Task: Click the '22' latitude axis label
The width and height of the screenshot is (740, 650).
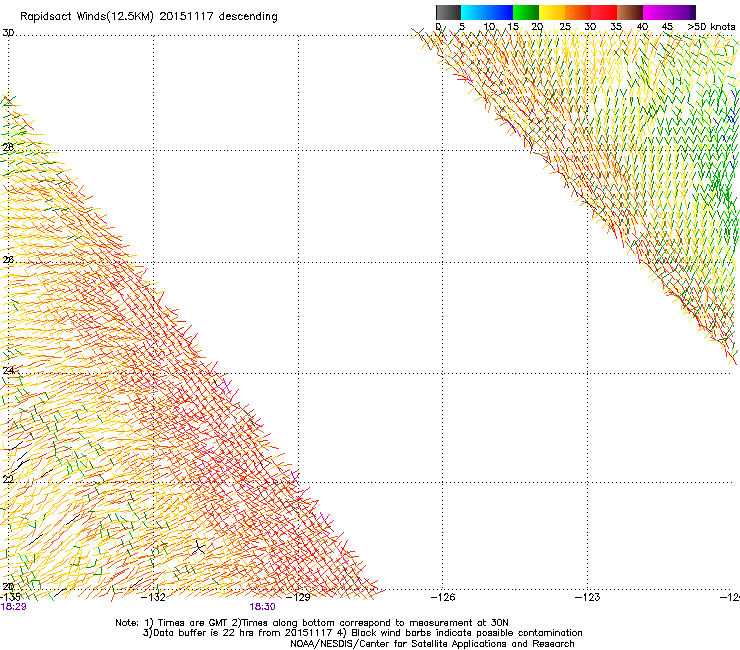Action: [8, 480]
